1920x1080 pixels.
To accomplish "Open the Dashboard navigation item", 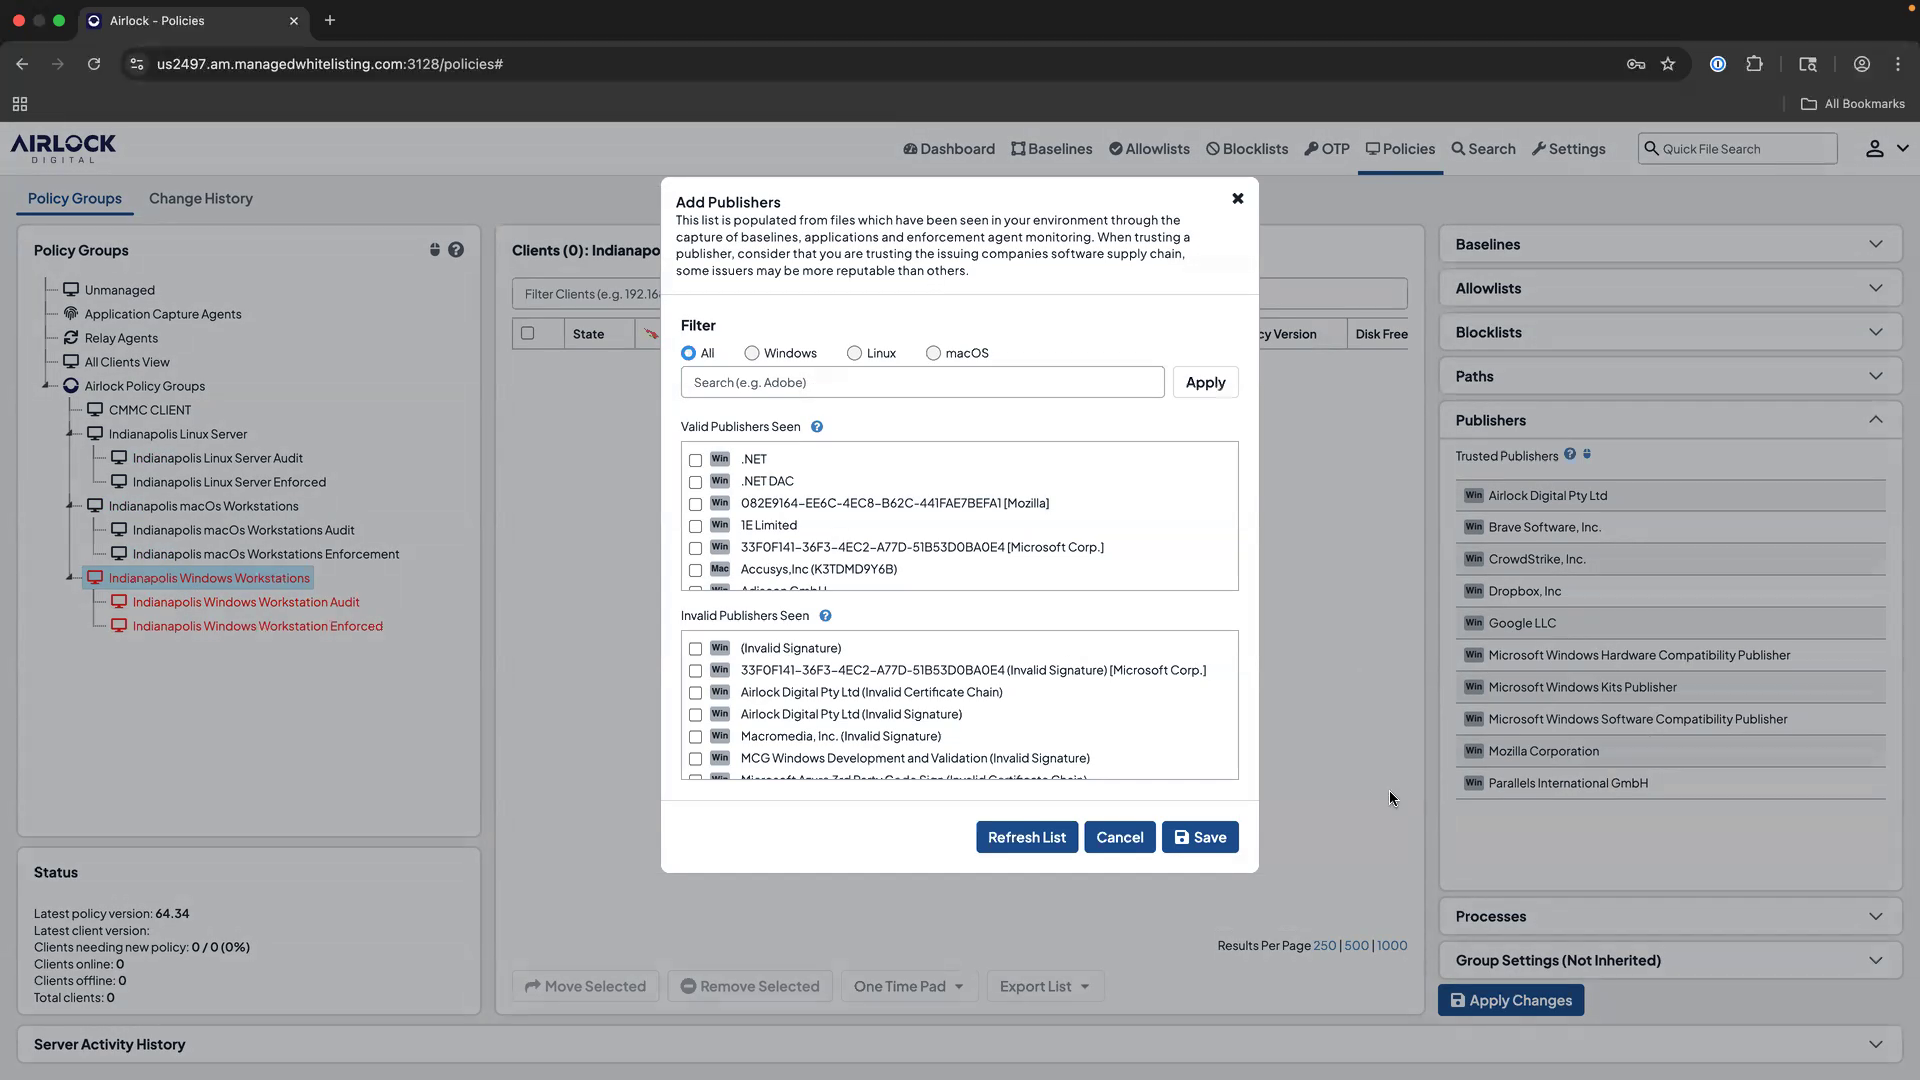I will [948, 148].
